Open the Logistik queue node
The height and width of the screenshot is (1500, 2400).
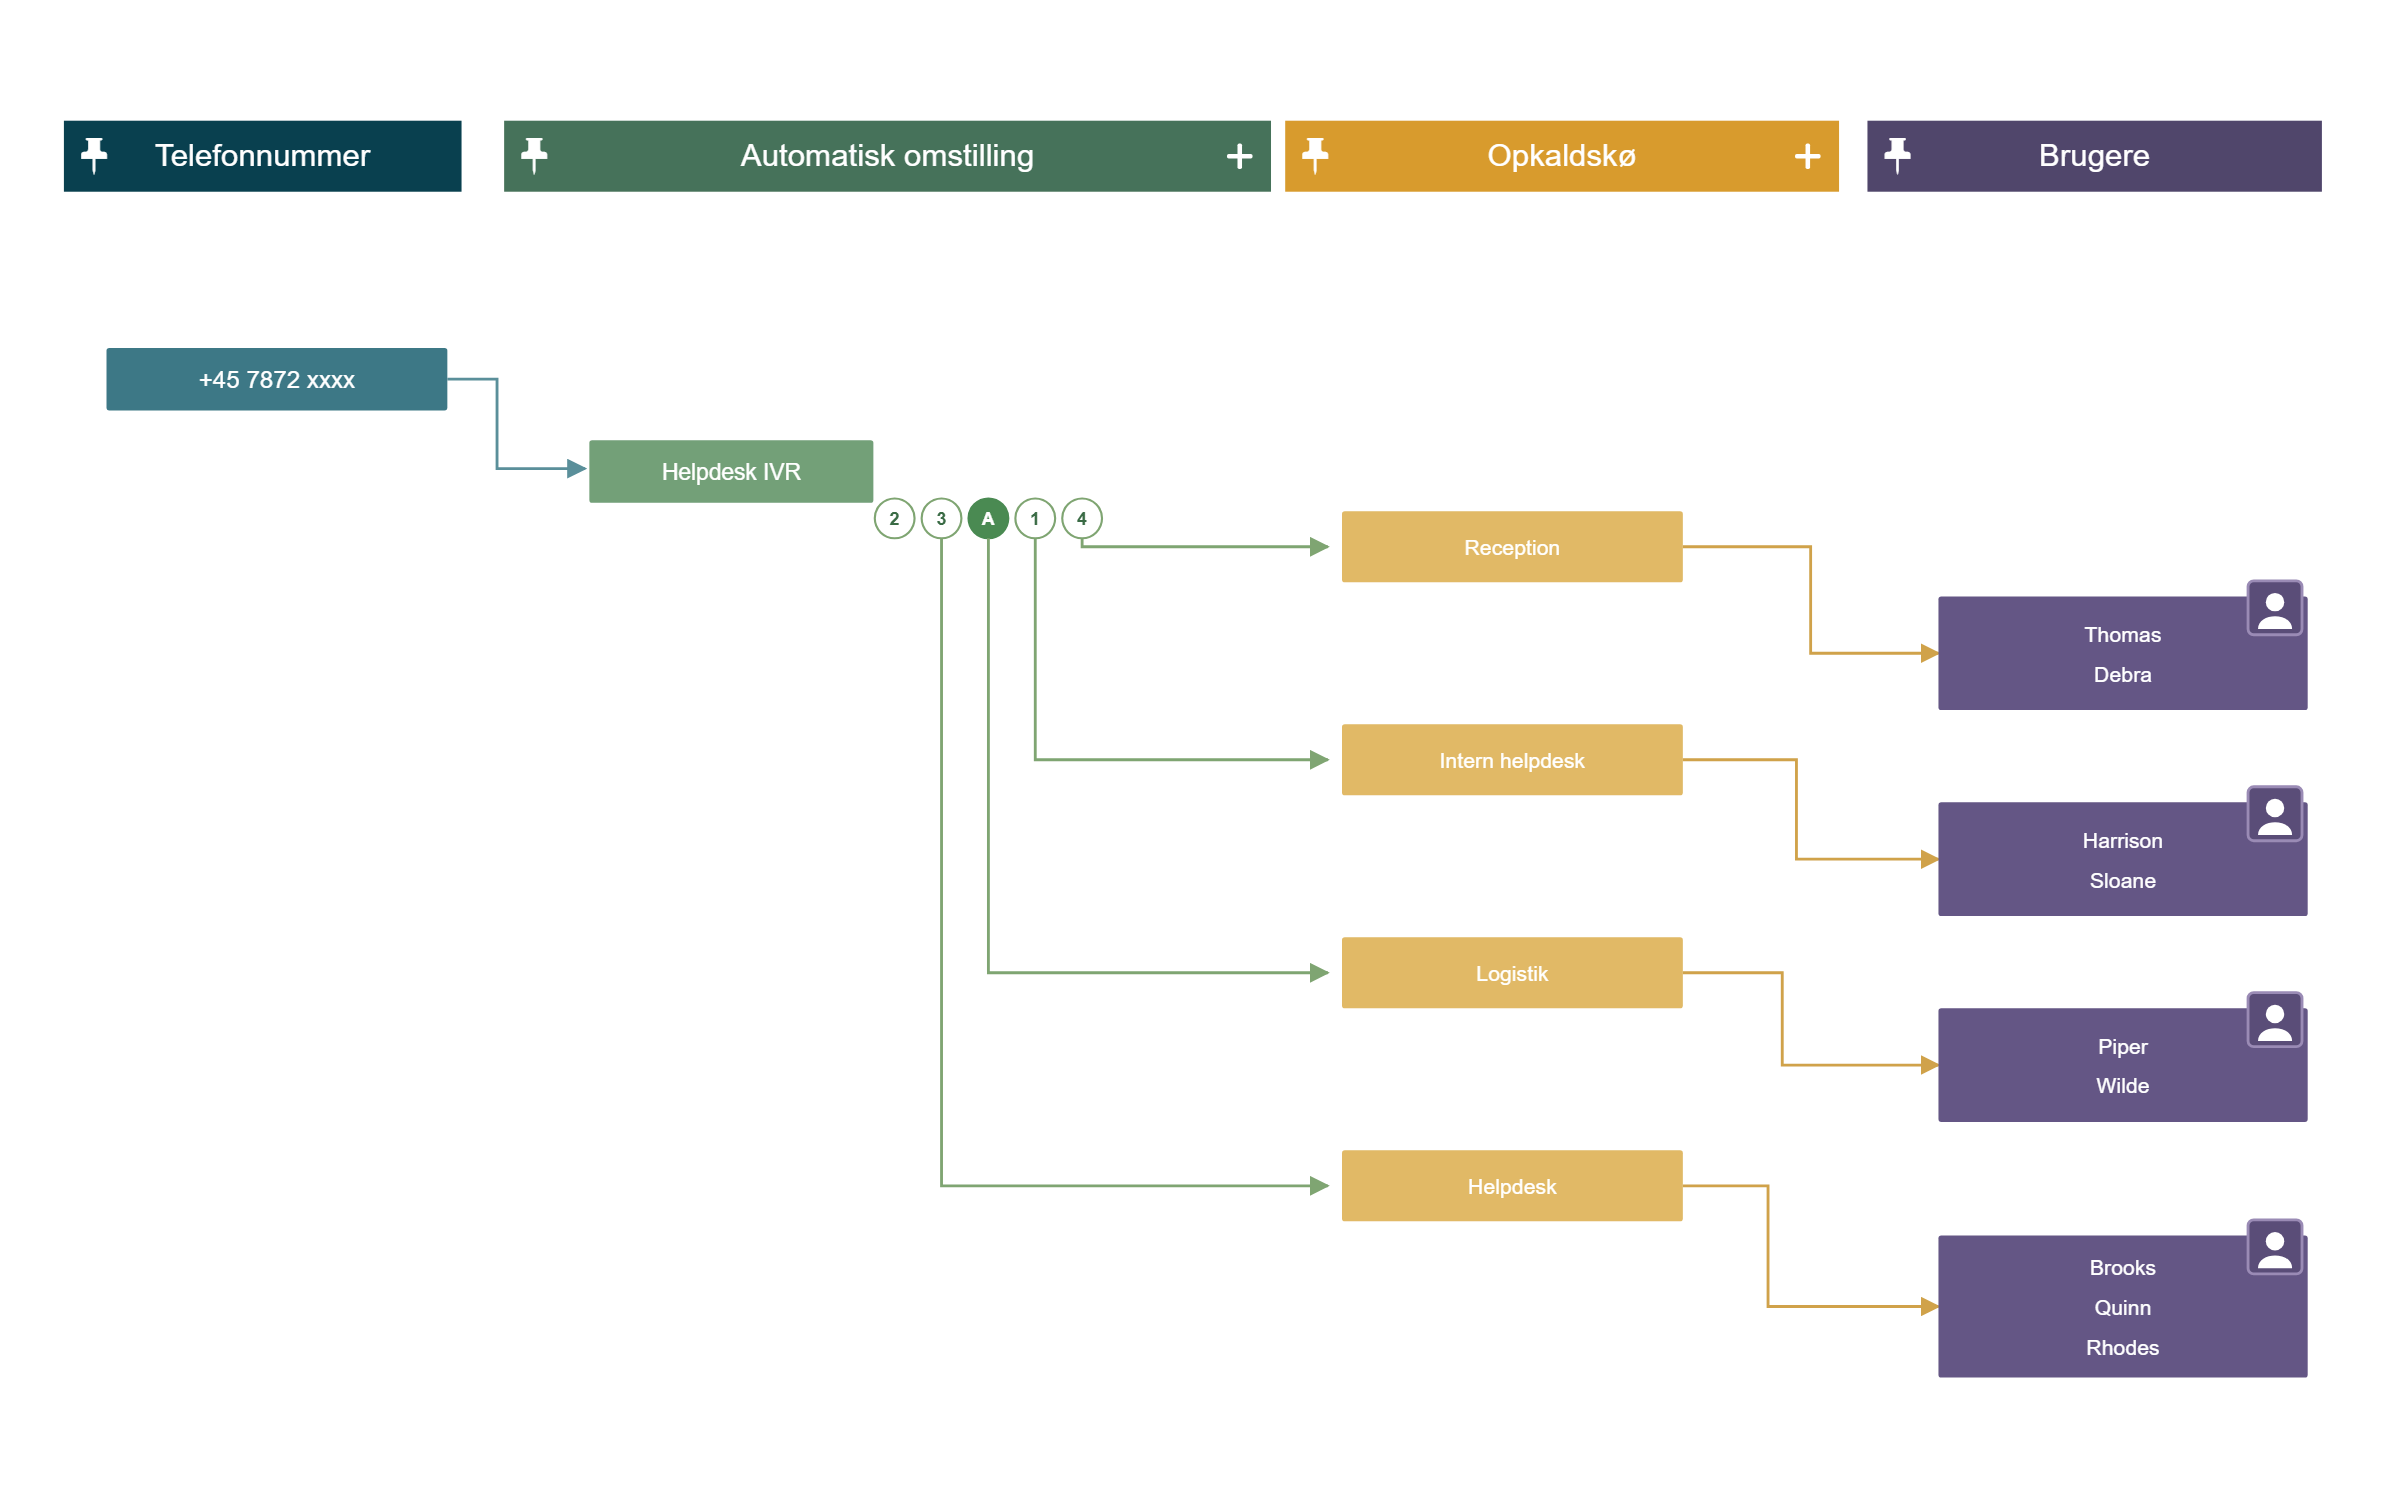(1512, 974)
